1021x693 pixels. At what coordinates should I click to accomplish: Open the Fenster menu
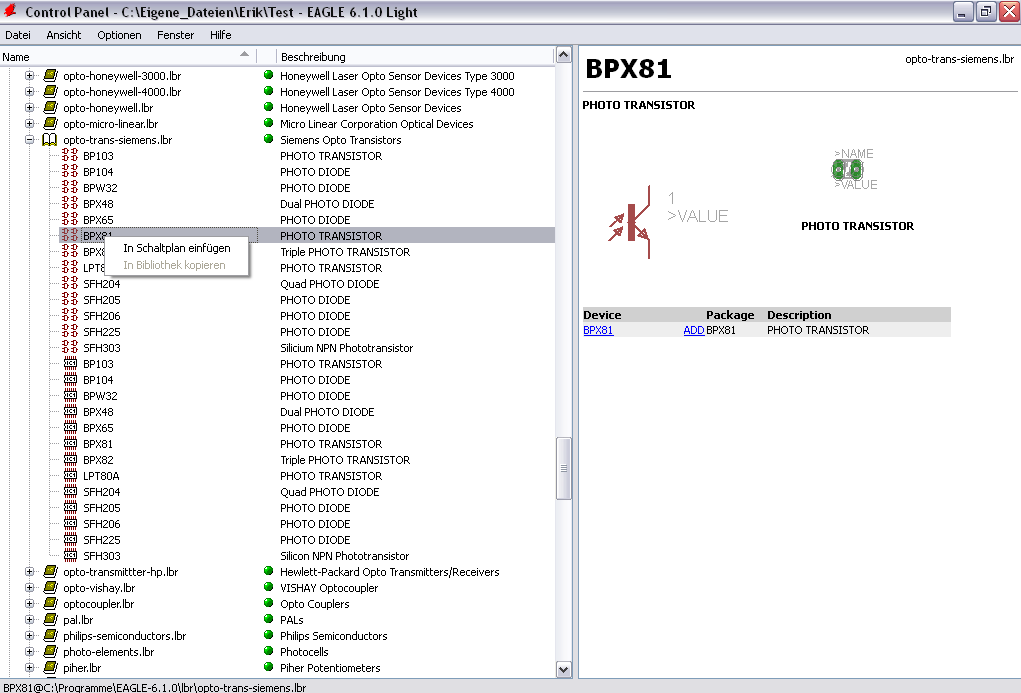[x=175, y=35]
